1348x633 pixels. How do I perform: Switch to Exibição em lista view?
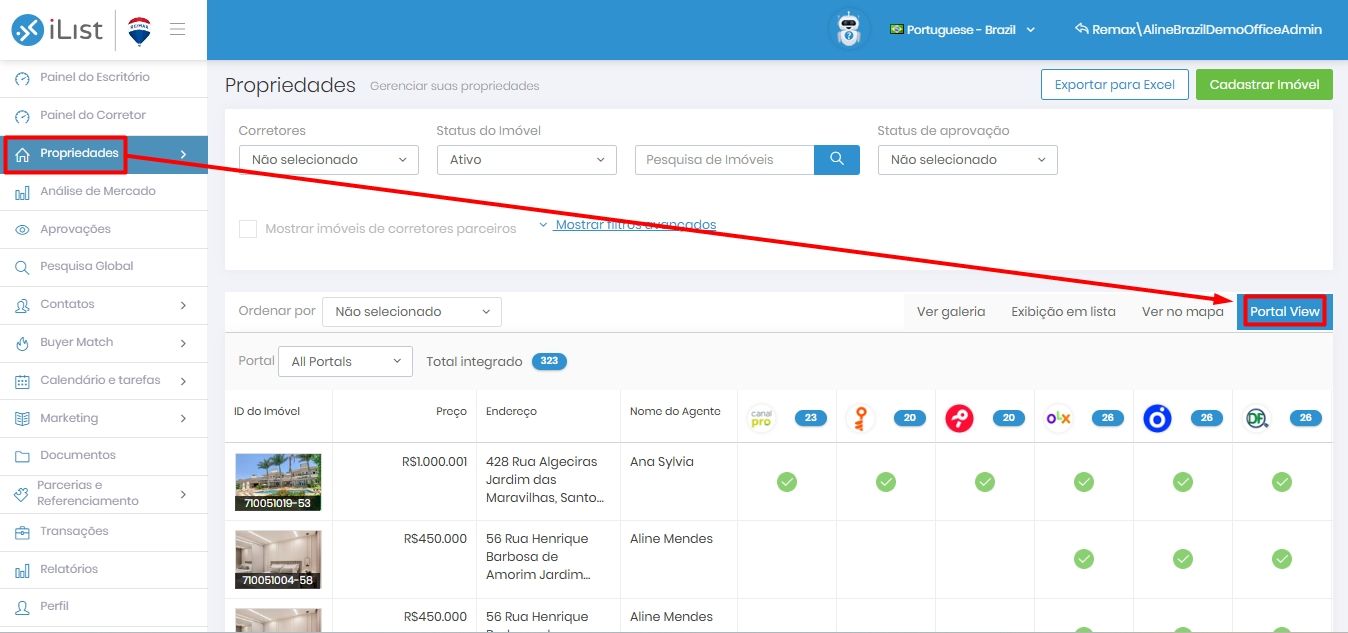[1063, 312]
